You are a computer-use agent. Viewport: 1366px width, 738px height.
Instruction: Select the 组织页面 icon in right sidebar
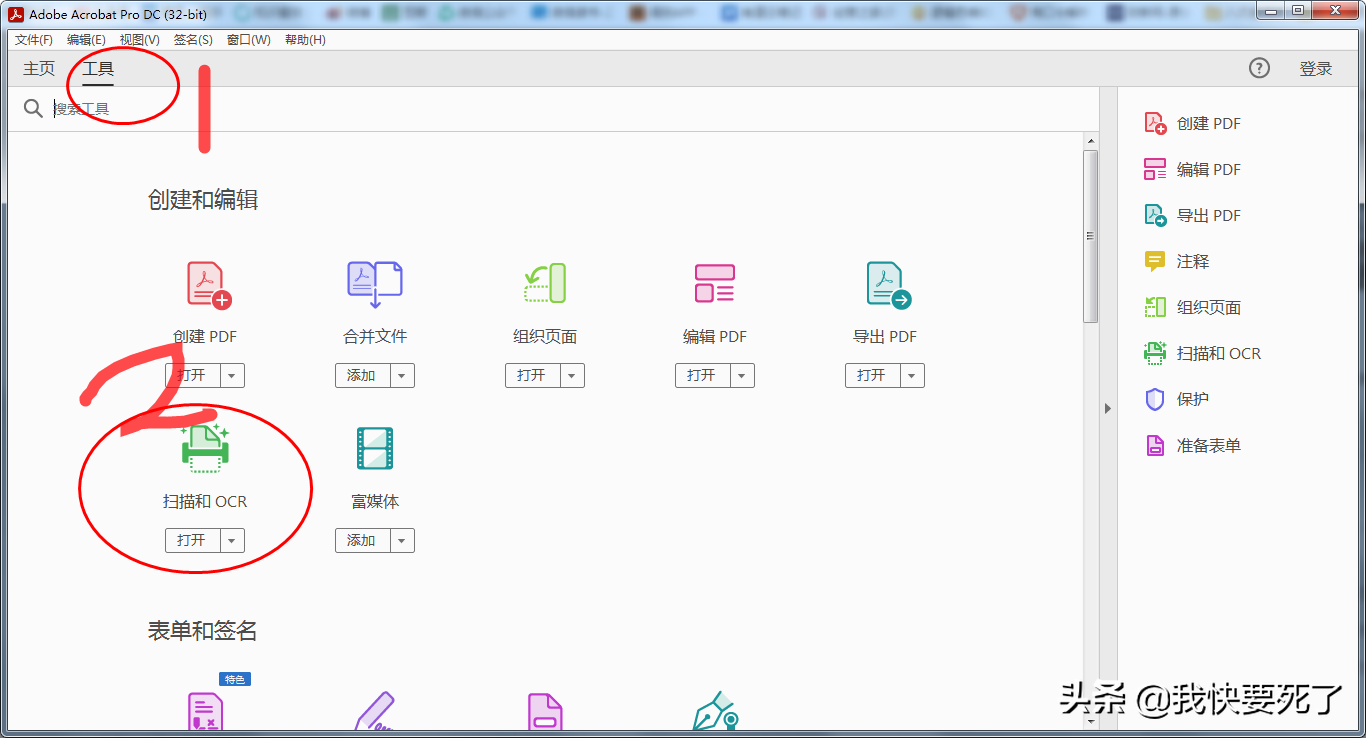click(x=1155, y=307)
